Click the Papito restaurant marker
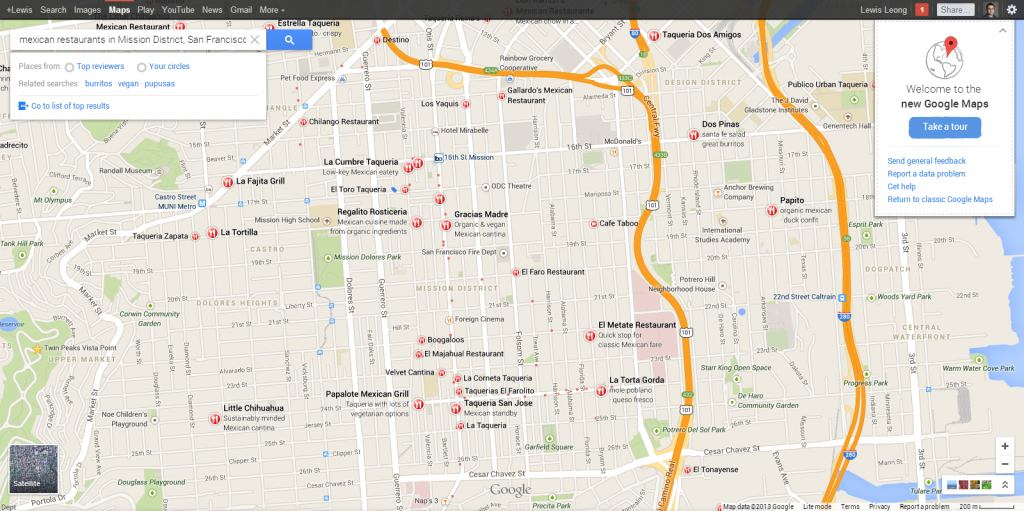This screenshot has height=511, width=1024. pyautogui.click(x=771, y=210)
